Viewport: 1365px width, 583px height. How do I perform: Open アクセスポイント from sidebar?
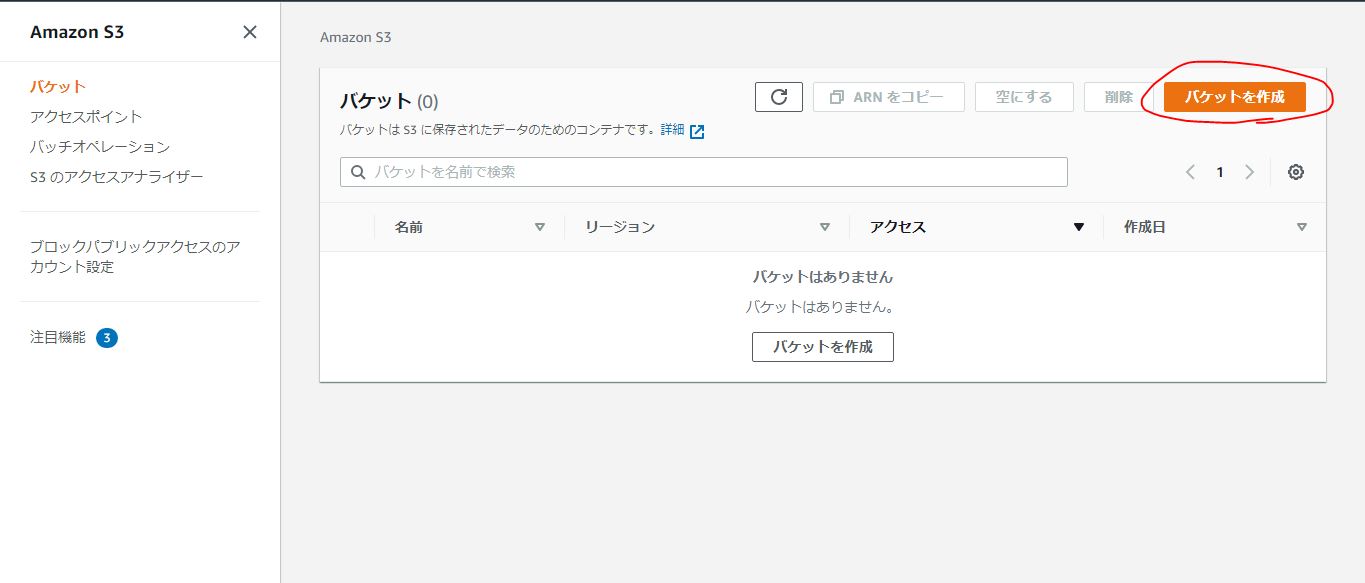tap(86, 117)
